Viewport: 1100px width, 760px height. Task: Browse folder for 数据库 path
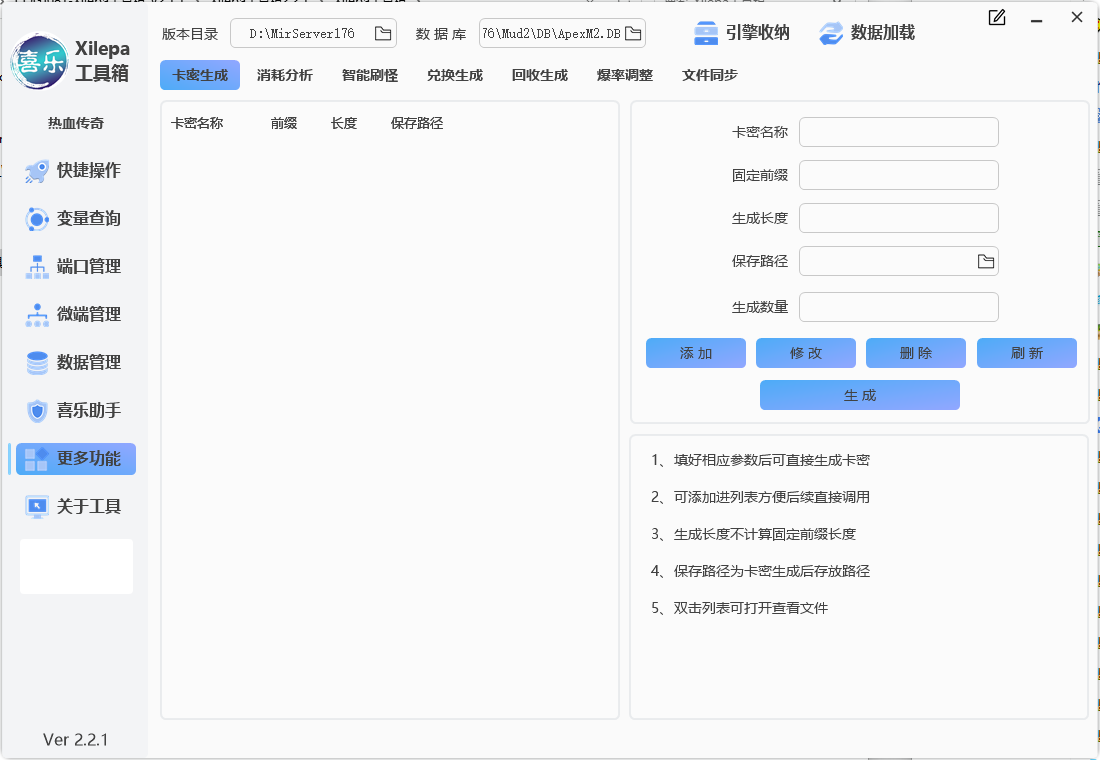[633, 34]
